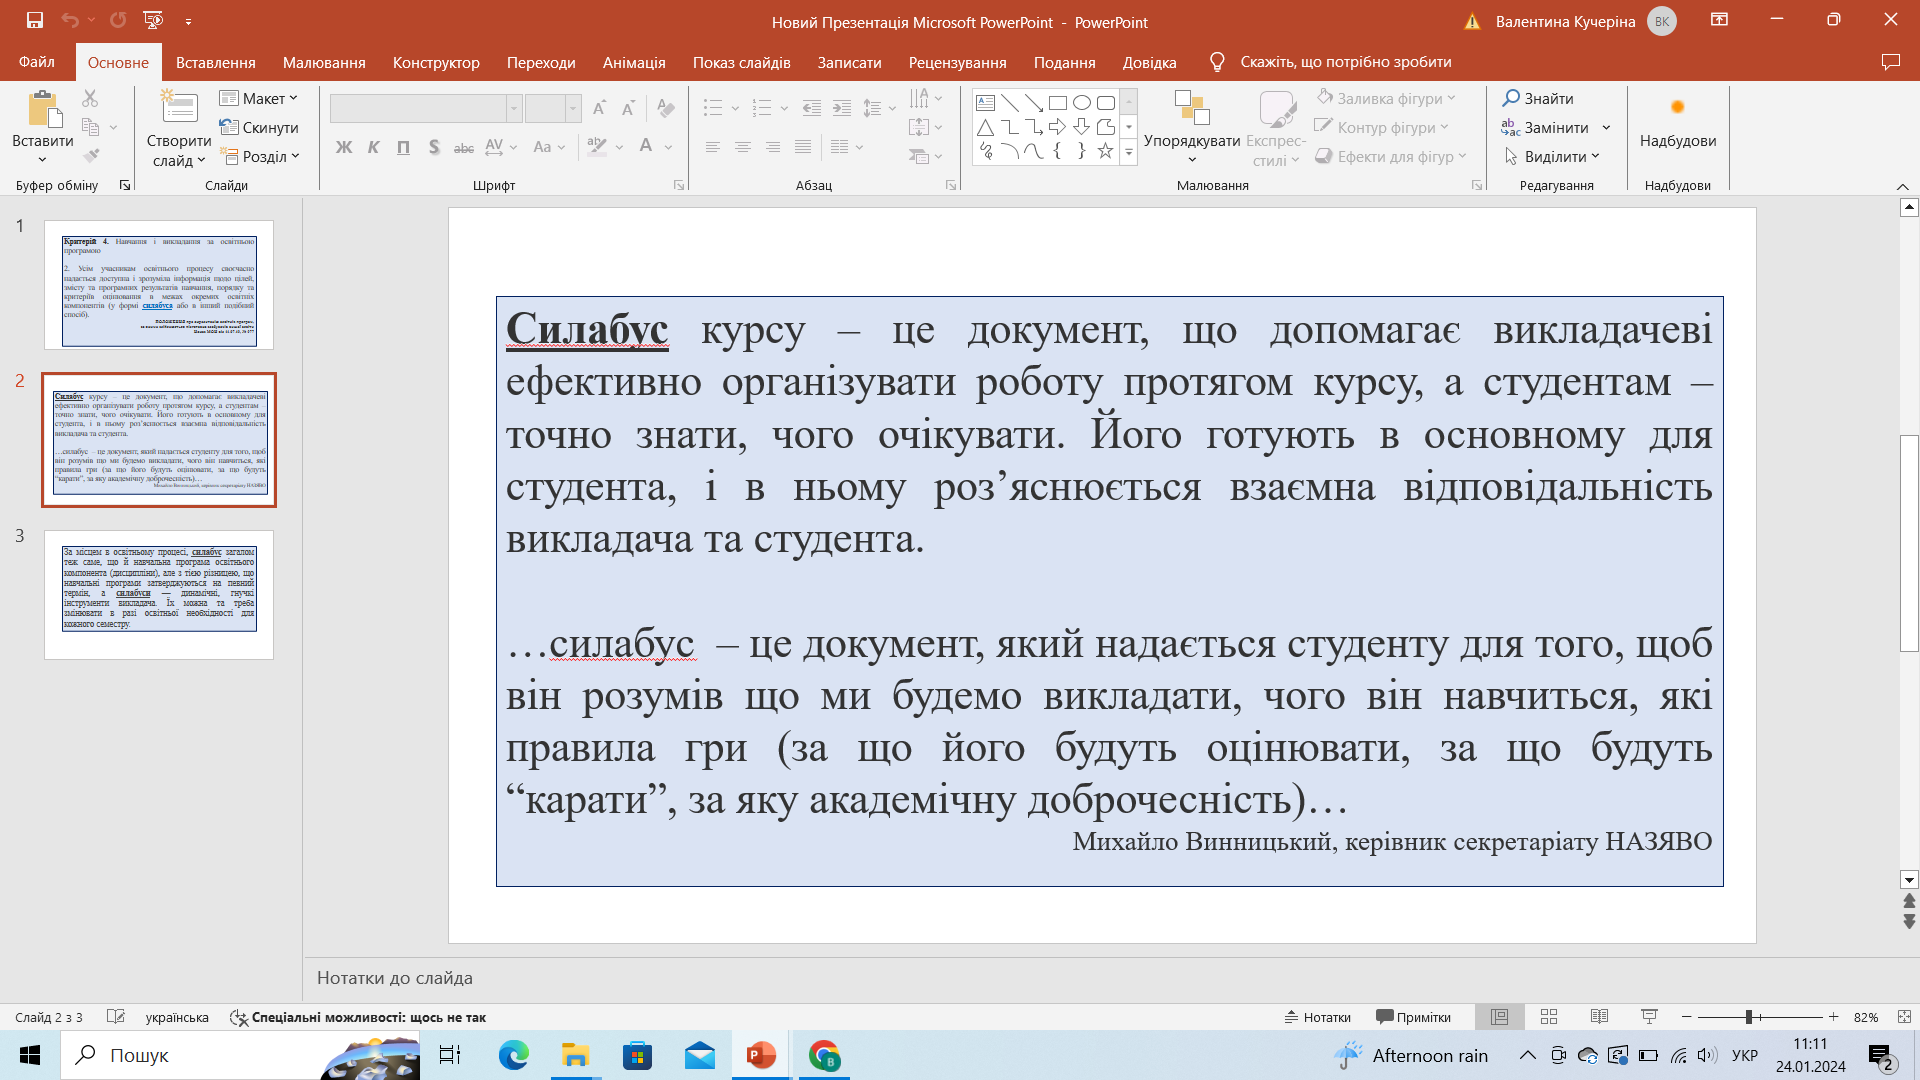Open the Вставлення ribbon tab
Screen dimensions: 1920x1080
point(215,62)
